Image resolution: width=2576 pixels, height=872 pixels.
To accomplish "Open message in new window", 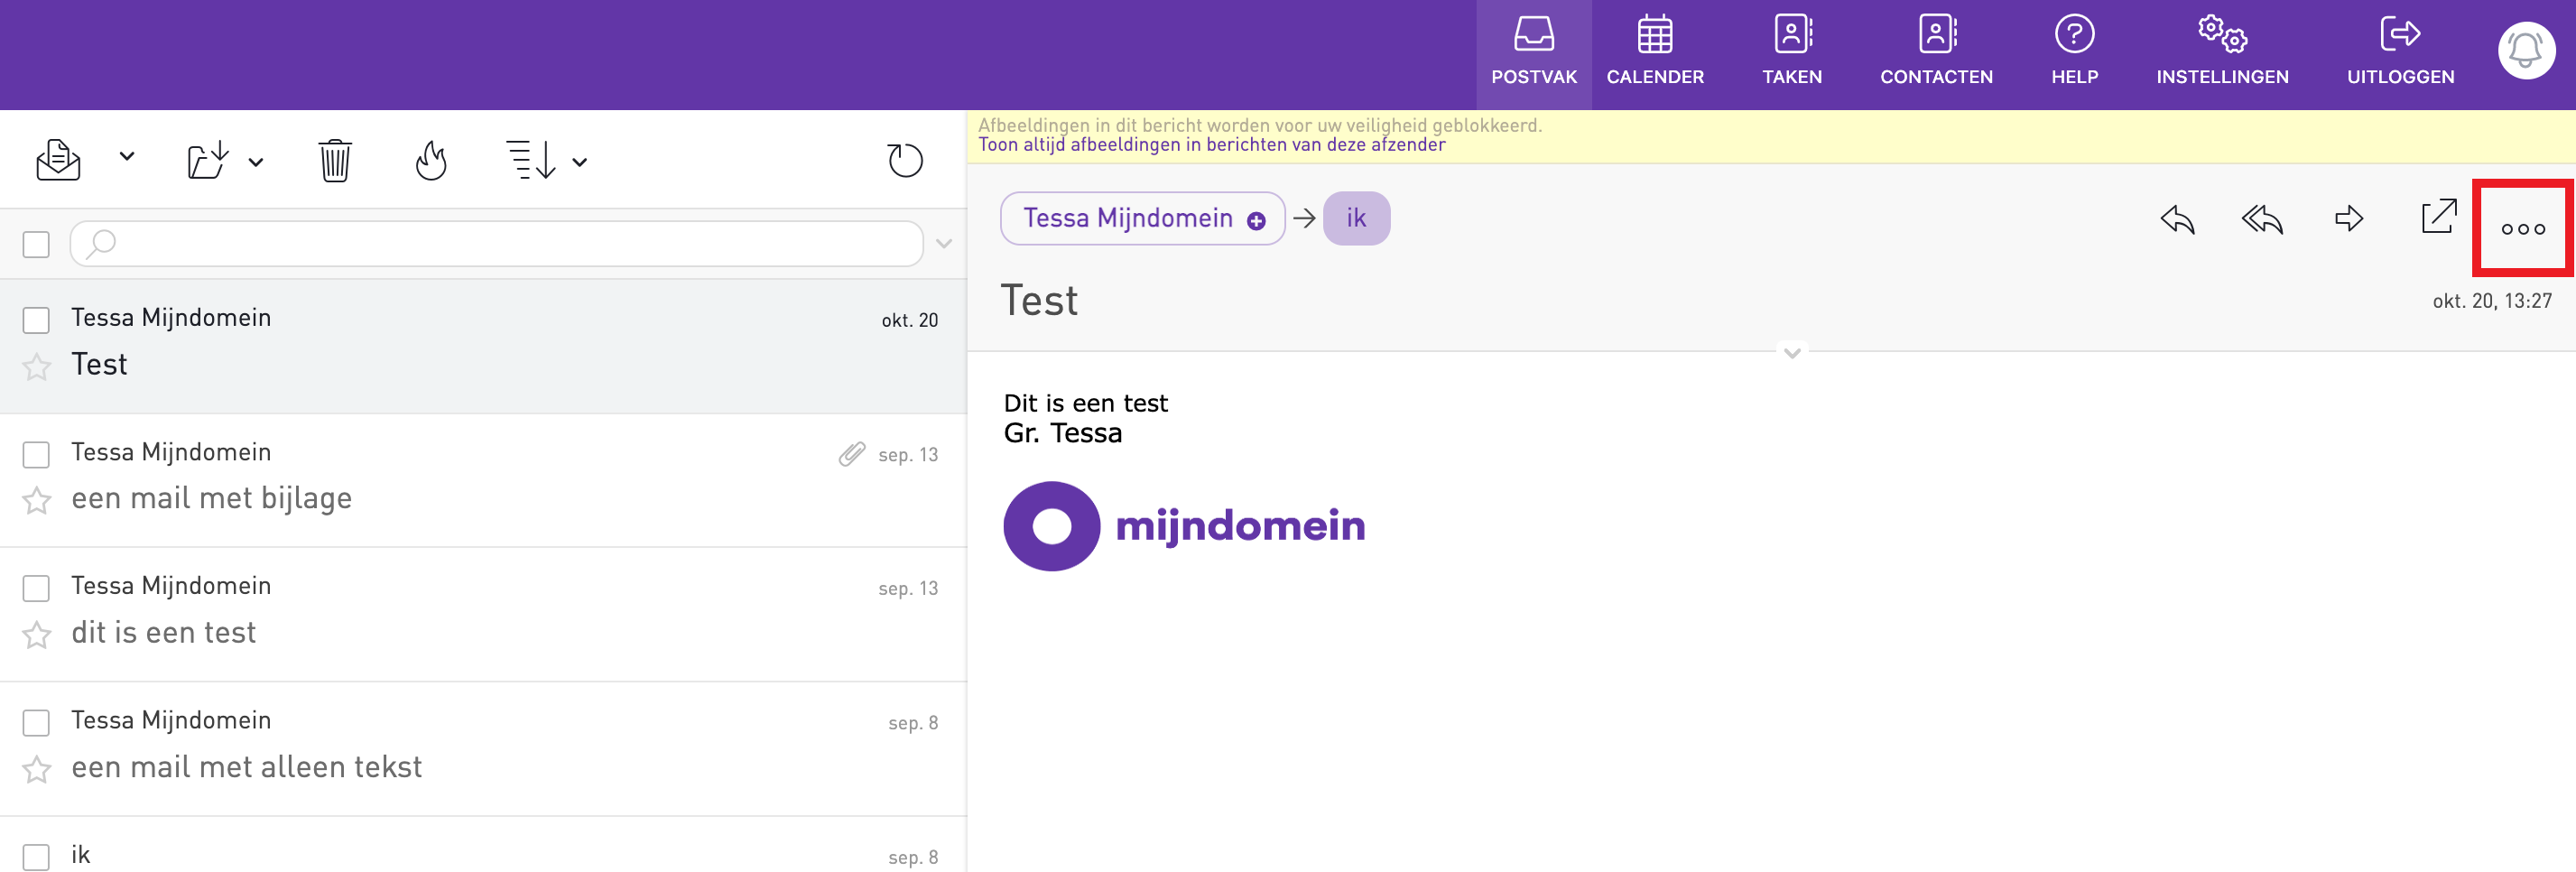I will click(x=2438, y=216).
